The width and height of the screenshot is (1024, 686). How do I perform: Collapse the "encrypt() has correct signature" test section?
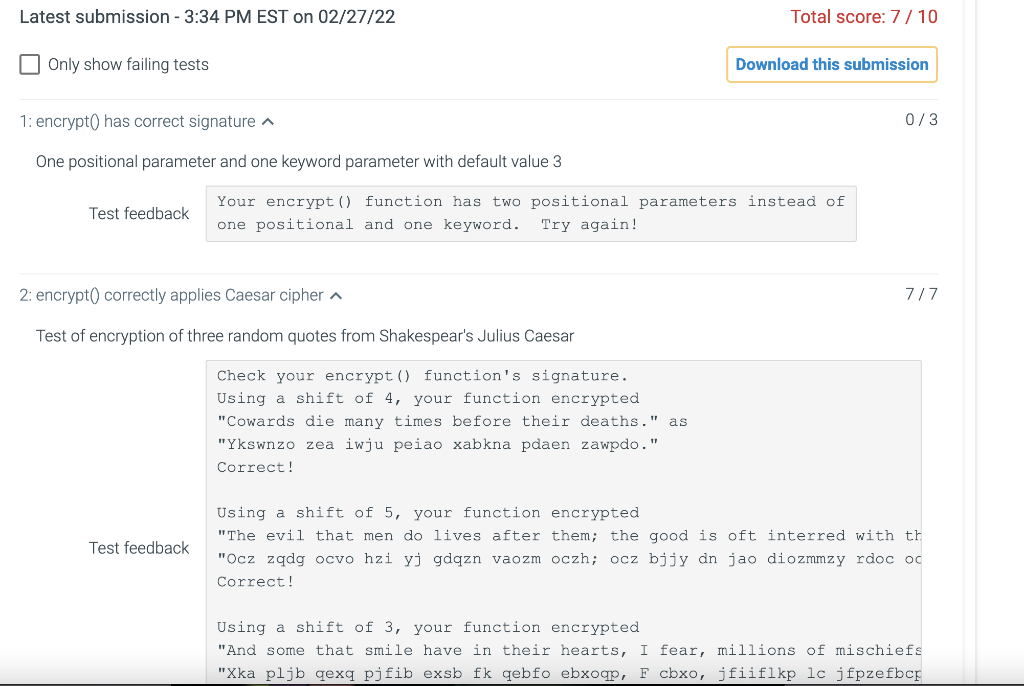(x=266, y=119)
